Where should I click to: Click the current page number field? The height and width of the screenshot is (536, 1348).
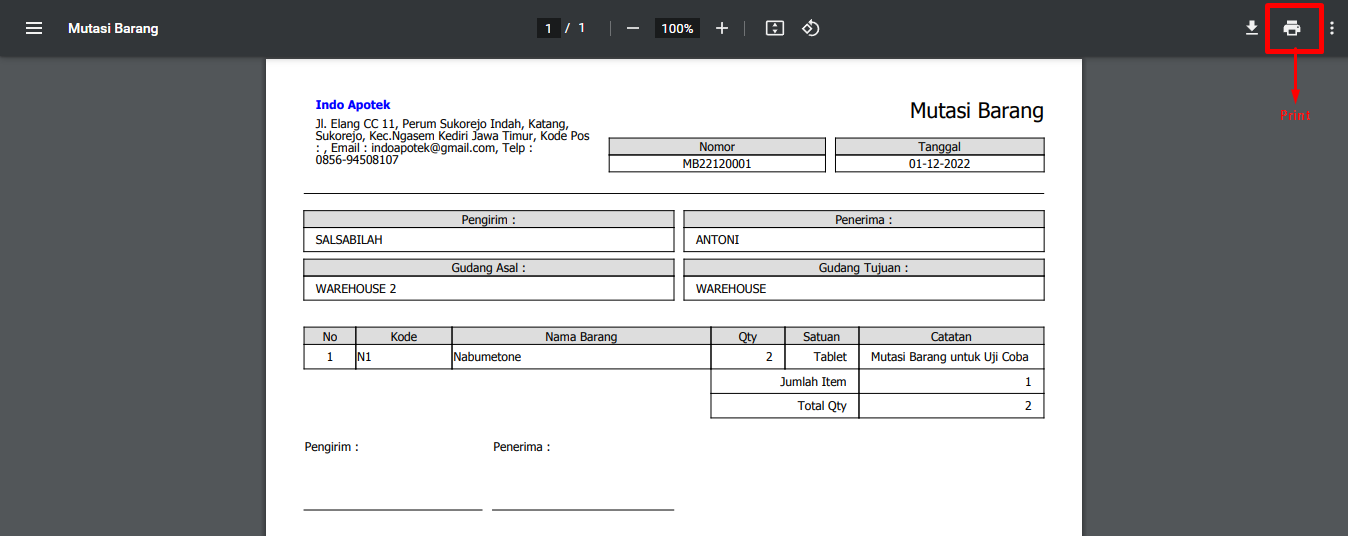point(548,28)
